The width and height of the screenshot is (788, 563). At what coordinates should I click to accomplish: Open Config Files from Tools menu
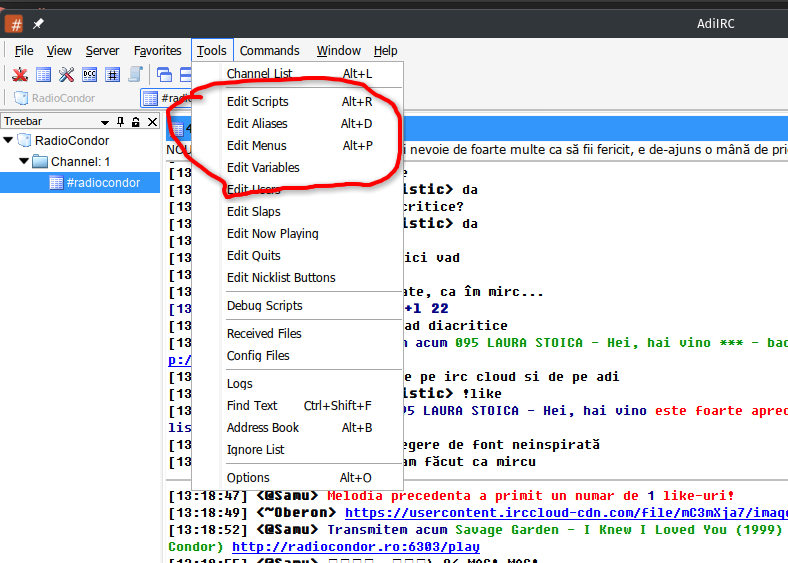click(x=298, y=356)
